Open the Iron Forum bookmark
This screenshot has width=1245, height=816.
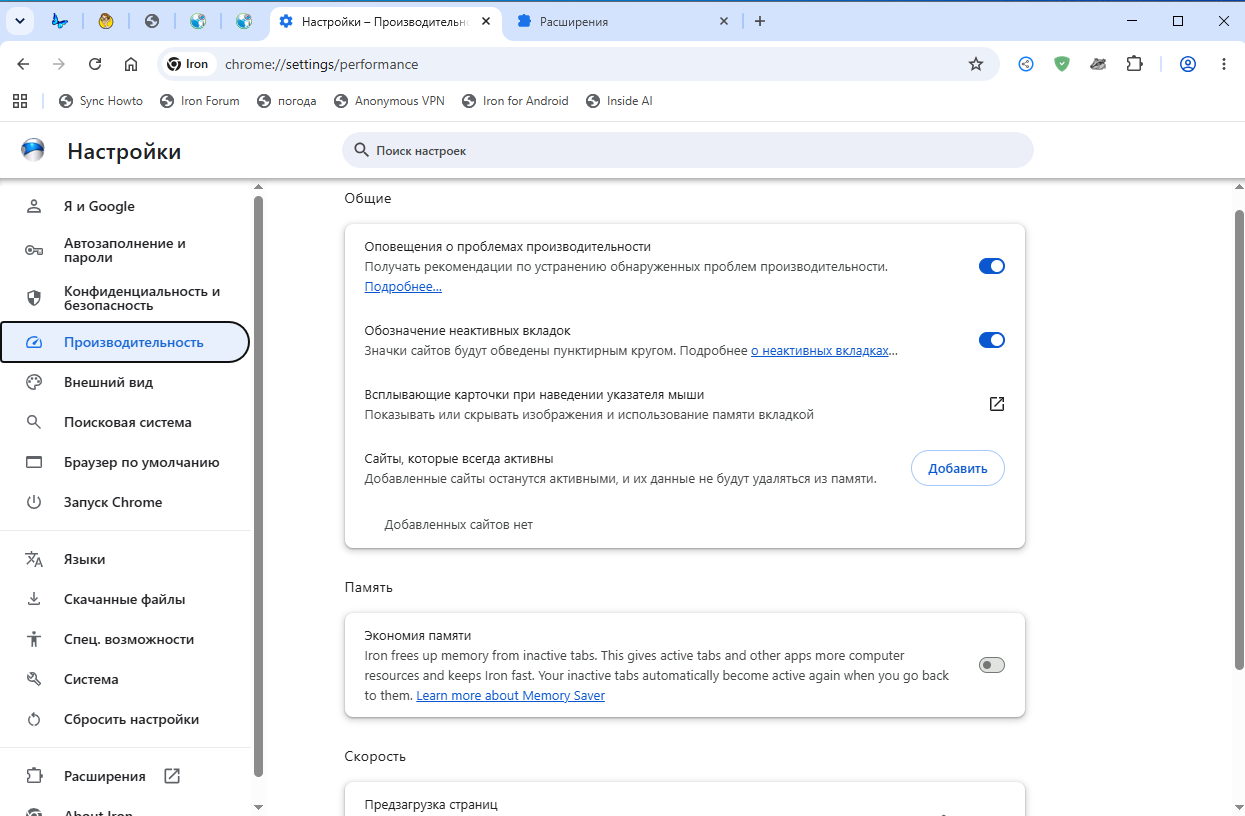pyautogui.click(x=199, y=101)
